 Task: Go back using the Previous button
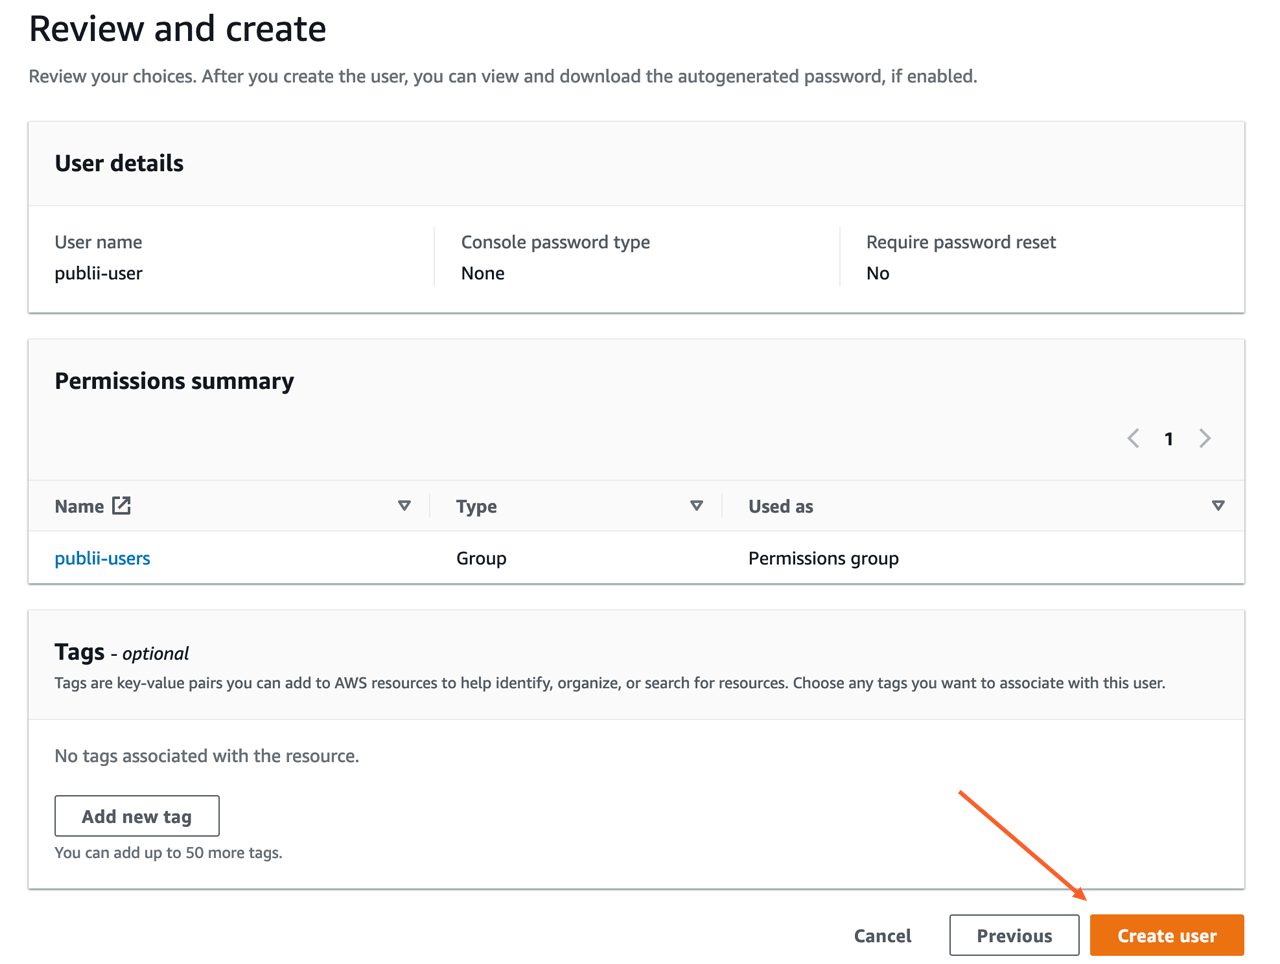(1014, 935)
